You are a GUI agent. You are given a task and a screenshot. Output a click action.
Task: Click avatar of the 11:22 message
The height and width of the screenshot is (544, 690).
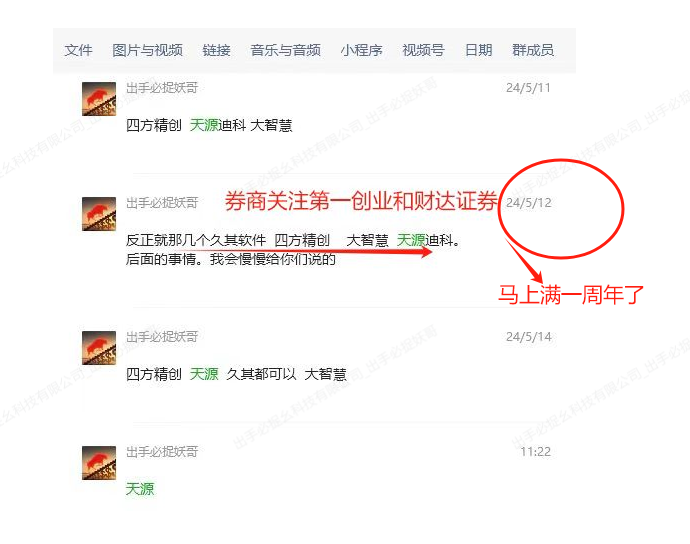[99, 463]
